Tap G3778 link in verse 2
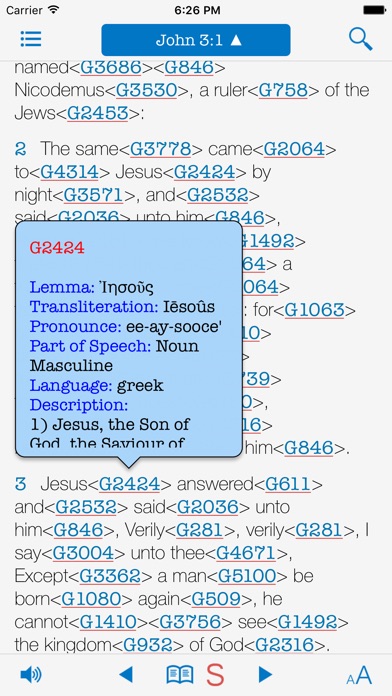Screen dimensions: 392x696 tap(161, 149)
